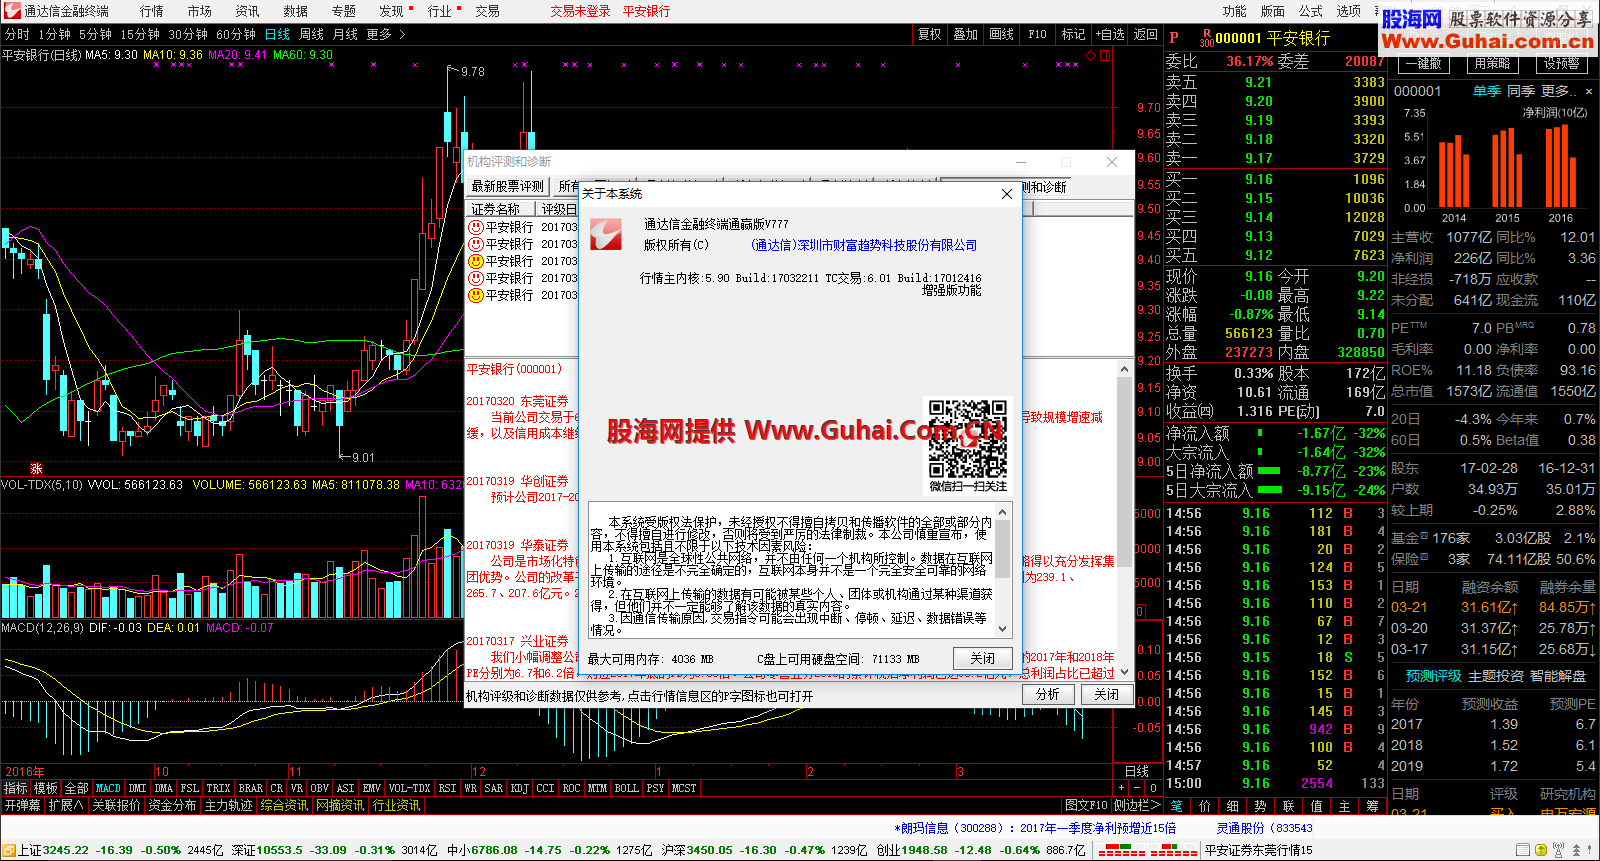
Task: Click 关闭 in the rating window
Action: [x=1106, y=694]
